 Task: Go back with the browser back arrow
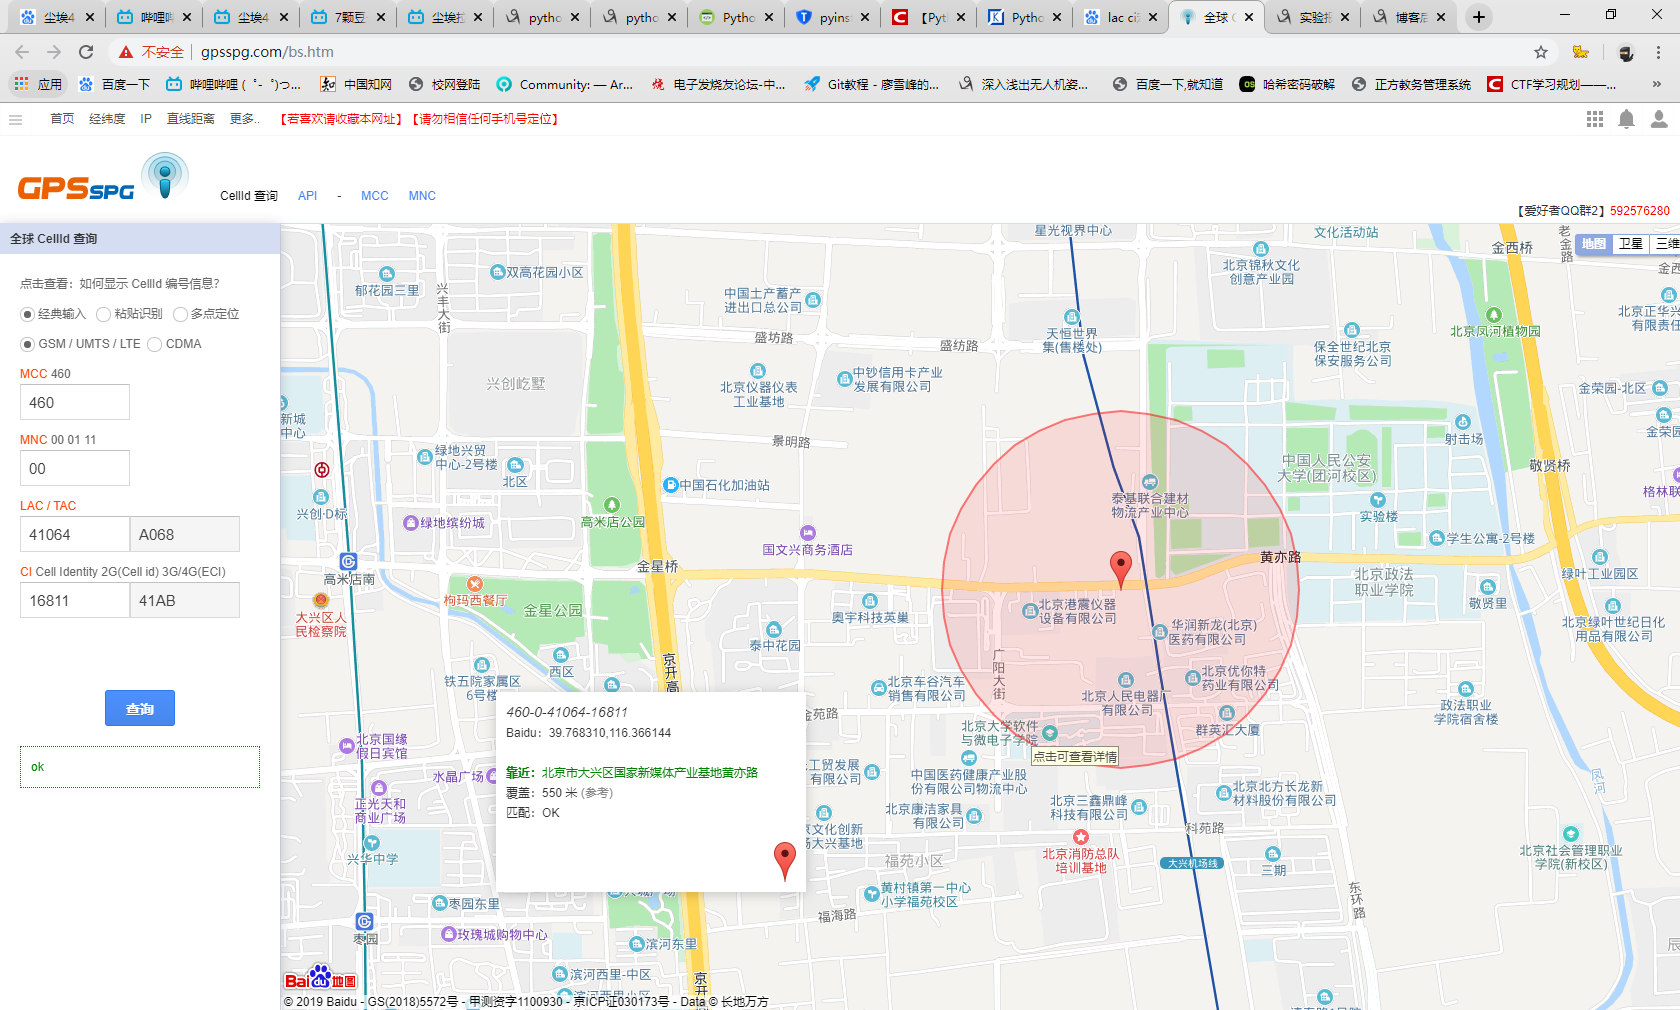click(22, 52)
